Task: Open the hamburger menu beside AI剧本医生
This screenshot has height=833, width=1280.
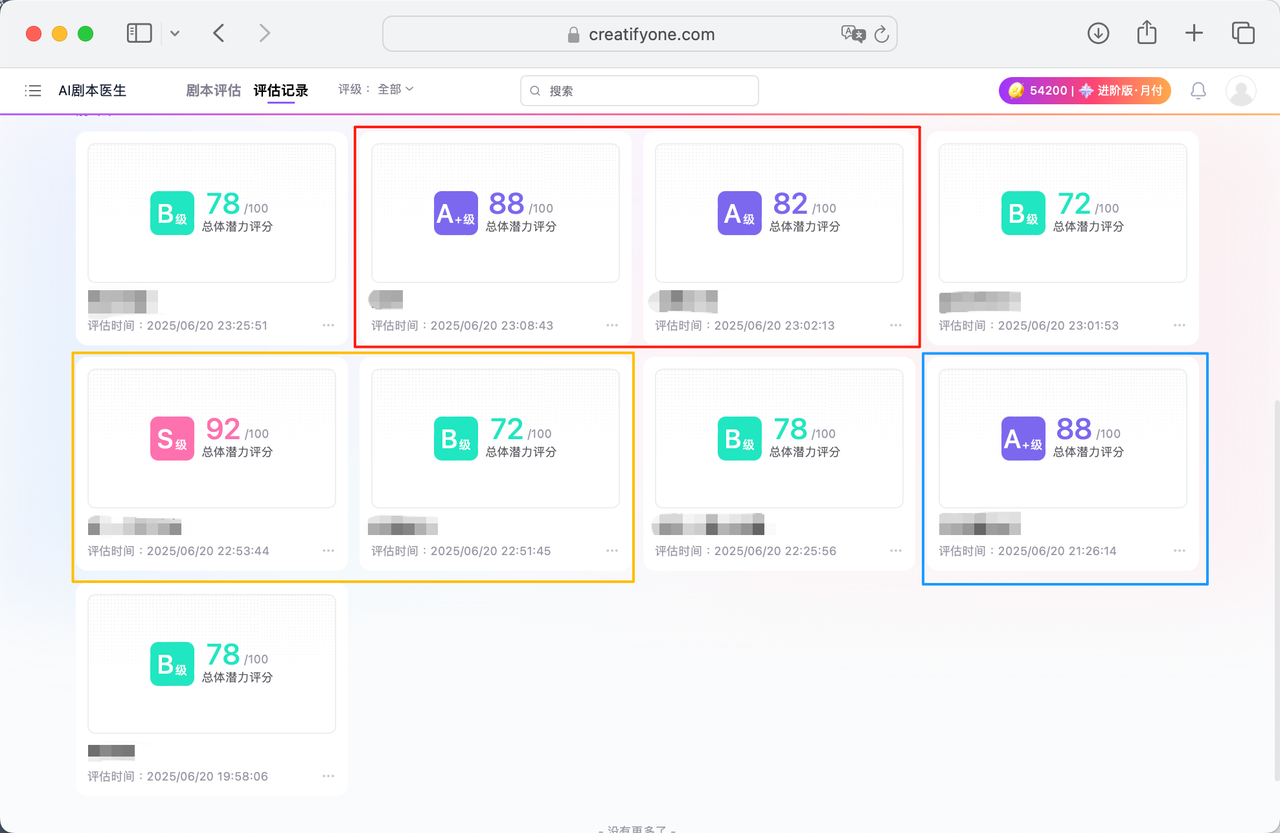Action: click(x=33, y=91)
